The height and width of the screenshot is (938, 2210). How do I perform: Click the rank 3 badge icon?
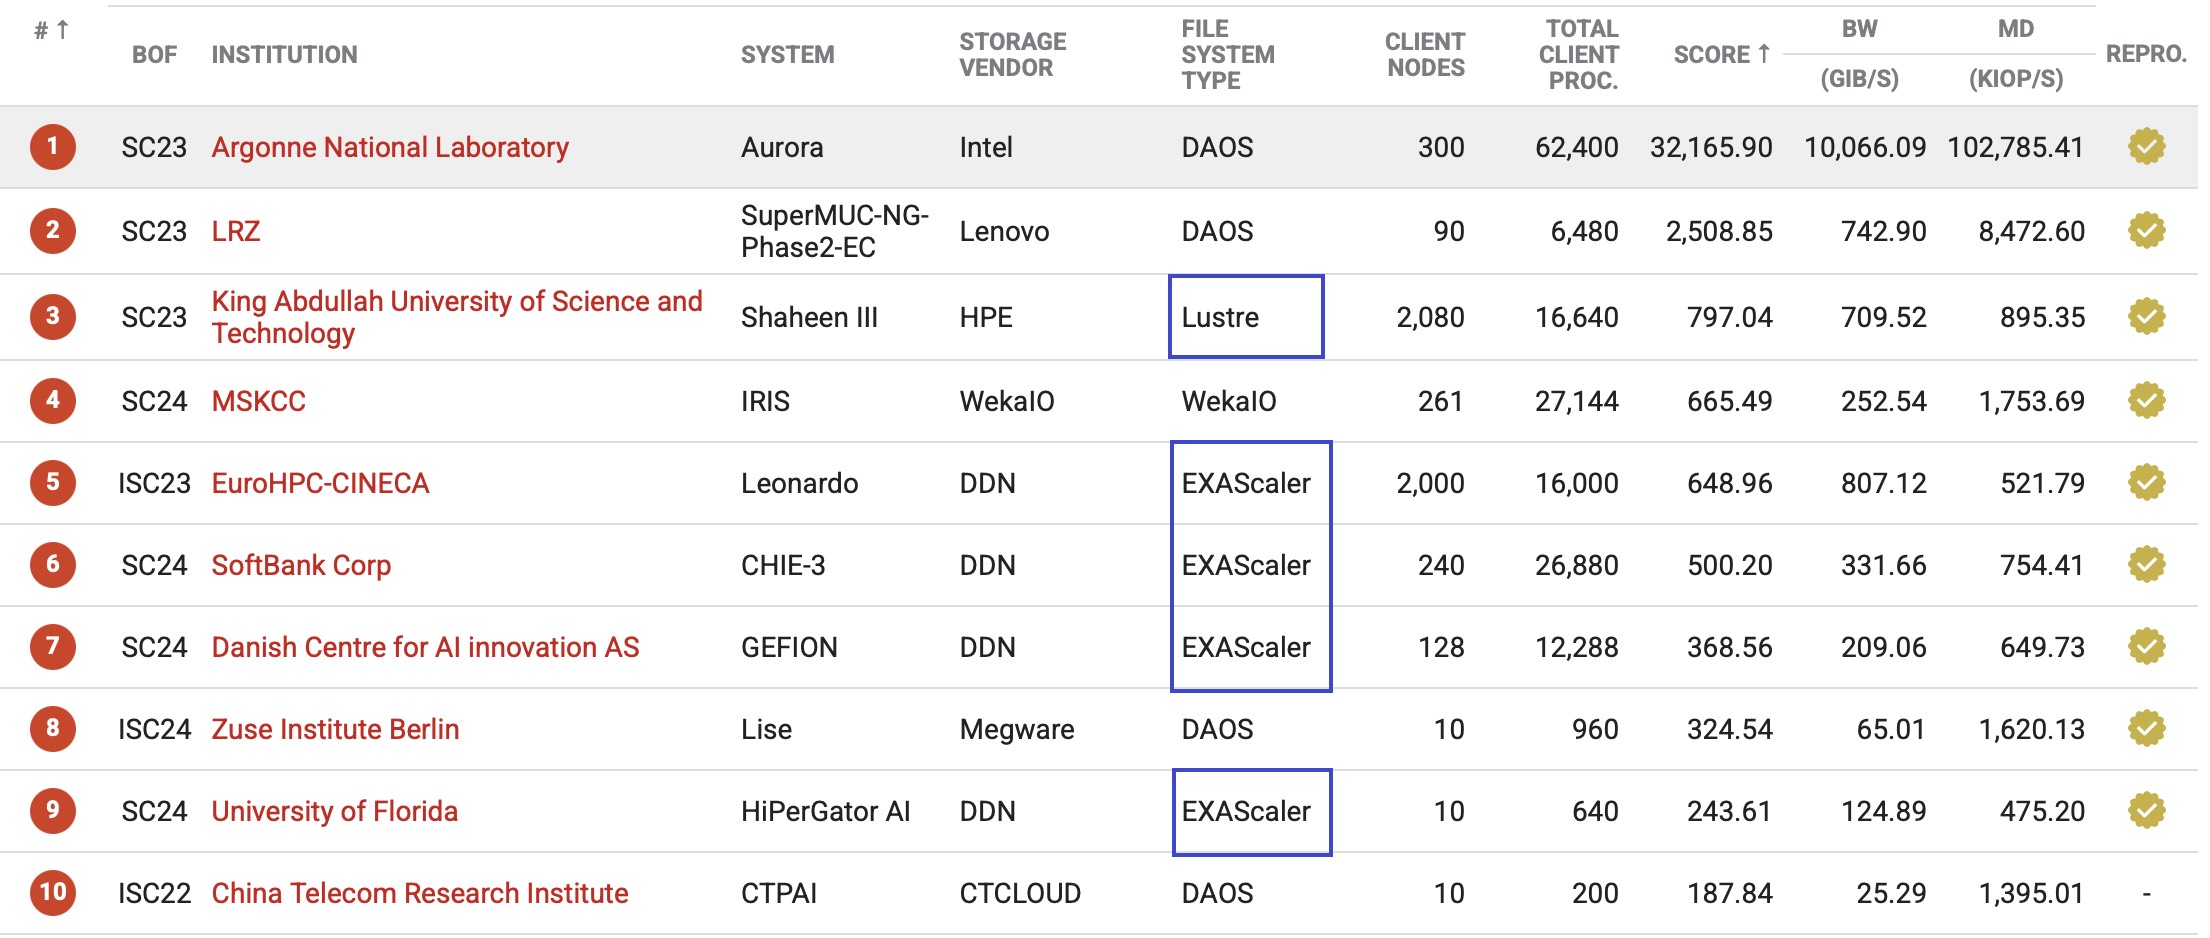(x=53, y=317)
